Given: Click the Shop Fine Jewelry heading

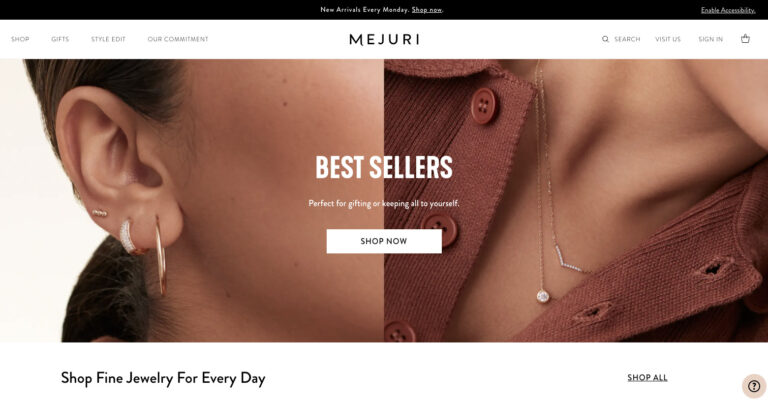Looking at the screenshot, I should point(163,378).
